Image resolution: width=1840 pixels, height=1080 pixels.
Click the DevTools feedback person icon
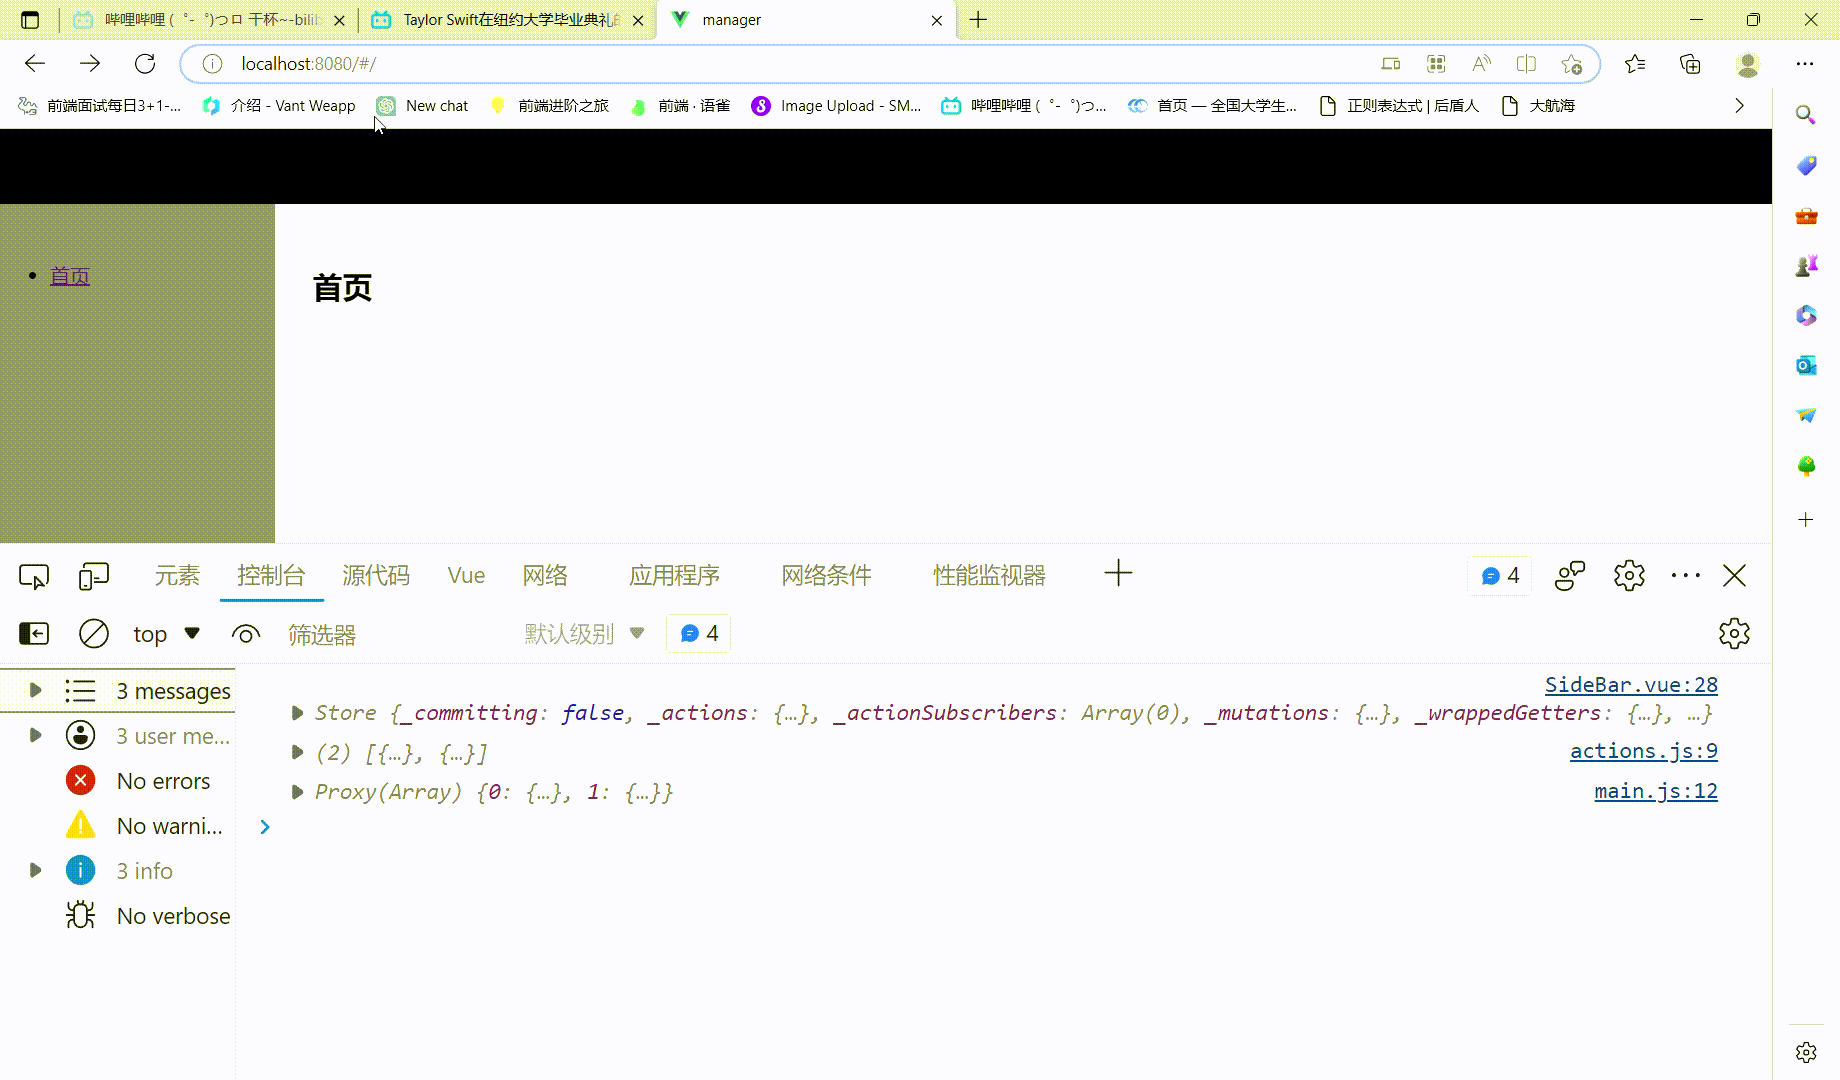pos(1570,576)
